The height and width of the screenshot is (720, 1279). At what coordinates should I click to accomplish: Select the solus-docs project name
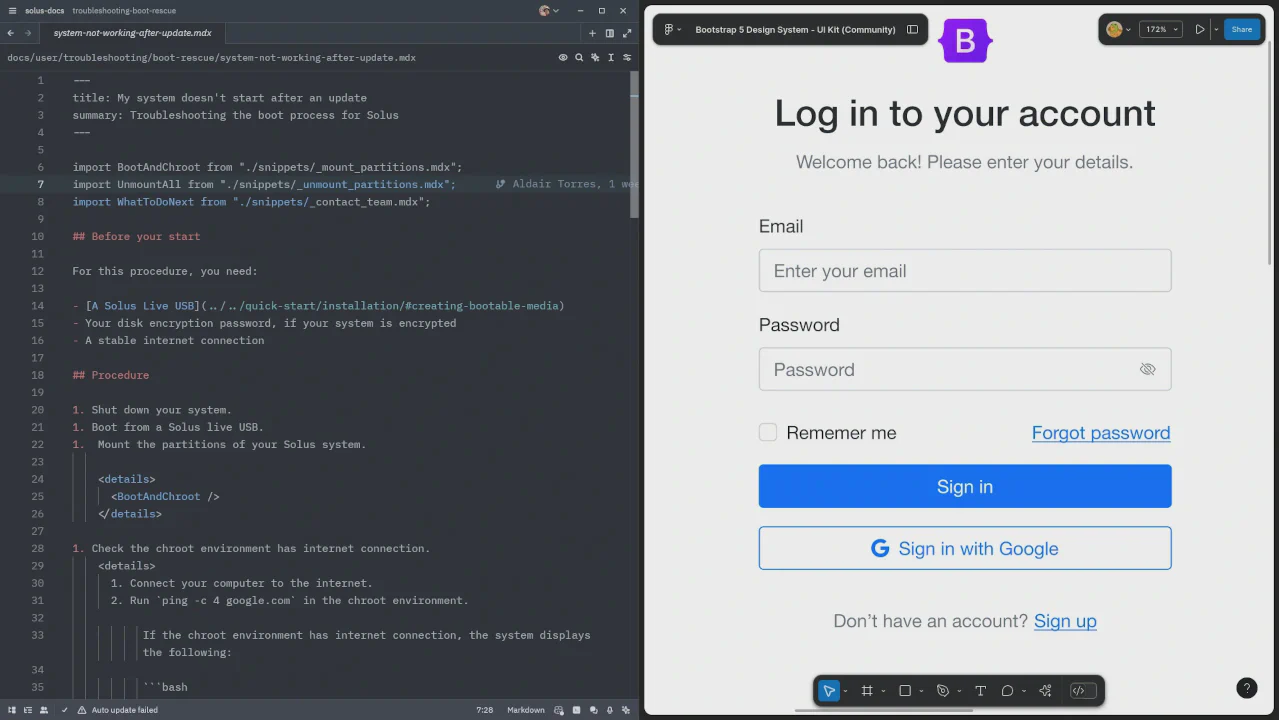[45, 11]
